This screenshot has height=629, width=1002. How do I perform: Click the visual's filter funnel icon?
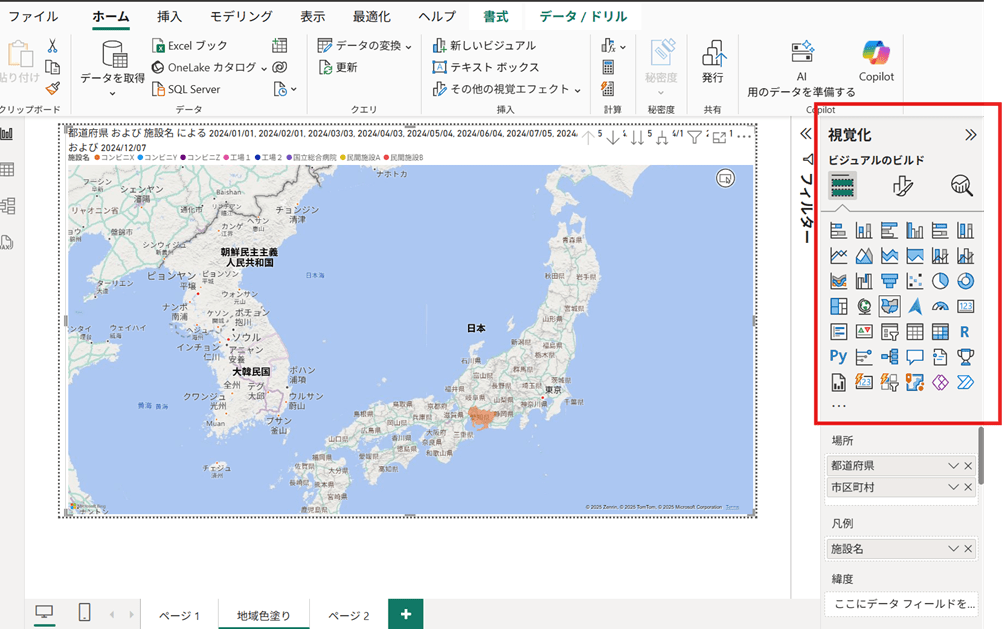(695, 137)
